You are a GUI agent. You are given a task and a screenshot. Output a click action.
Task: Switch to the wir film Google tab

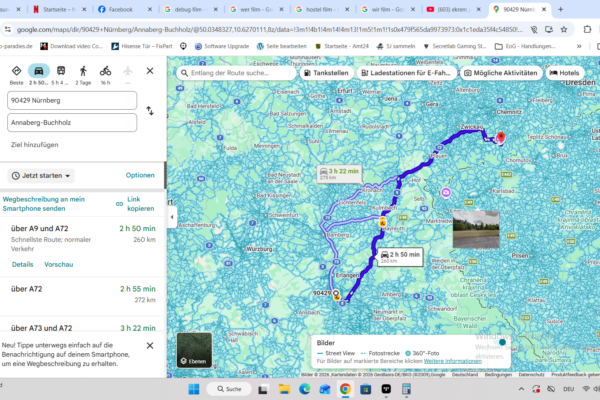pyautogui.click(x=388, y=10)
